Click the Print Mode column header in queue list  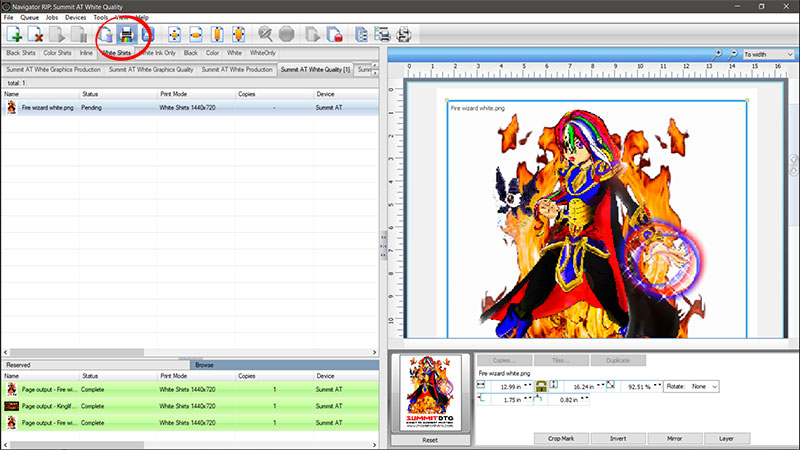[196, 94]
